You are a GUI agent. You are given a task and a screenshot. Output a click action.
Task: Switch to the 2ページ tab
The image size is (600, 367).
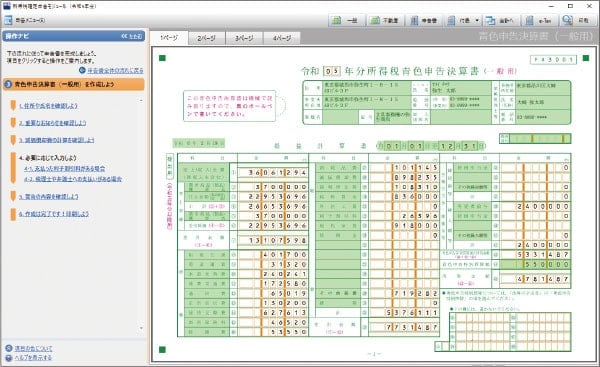point(206,38)
